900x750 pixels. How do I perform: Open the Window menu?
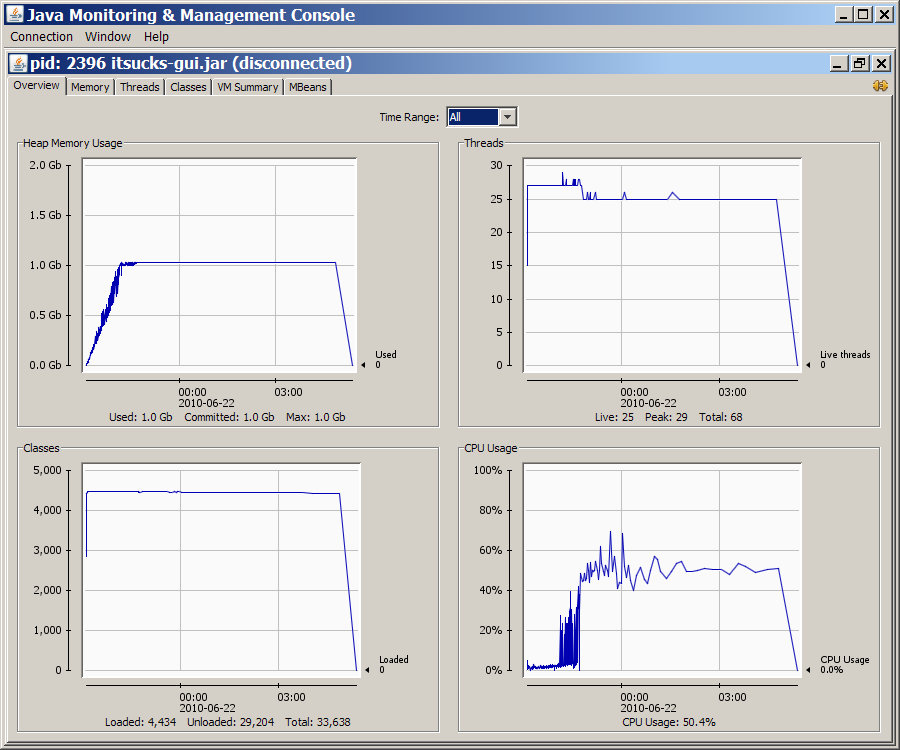pyautogui.click(x=108, y=37)
